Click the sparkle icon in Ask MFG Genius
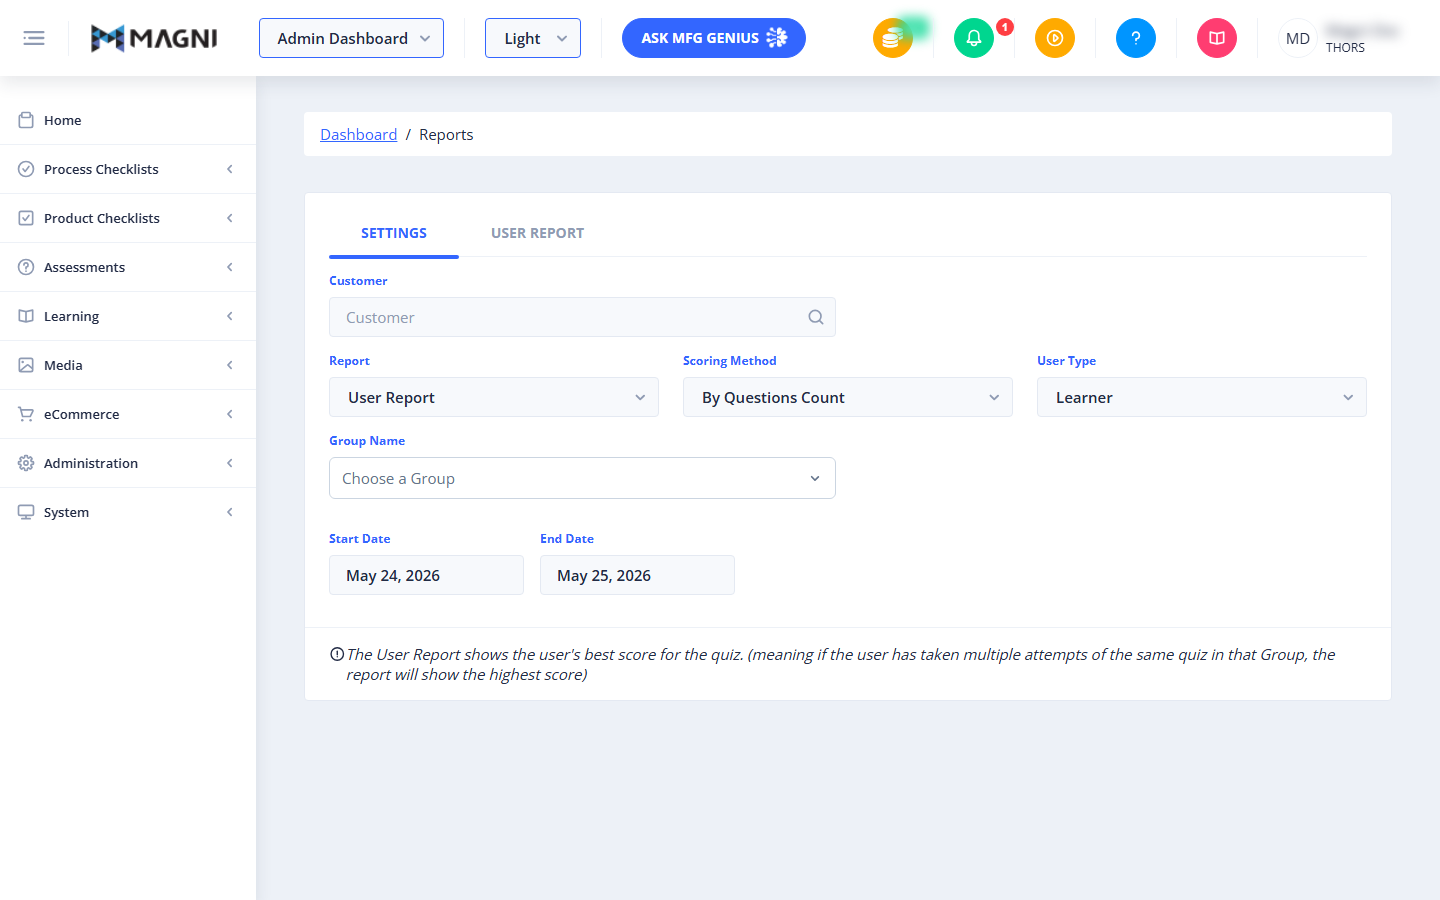This screenshot has height=900, width=1440. pyautogui.click(x=777, y=38)
